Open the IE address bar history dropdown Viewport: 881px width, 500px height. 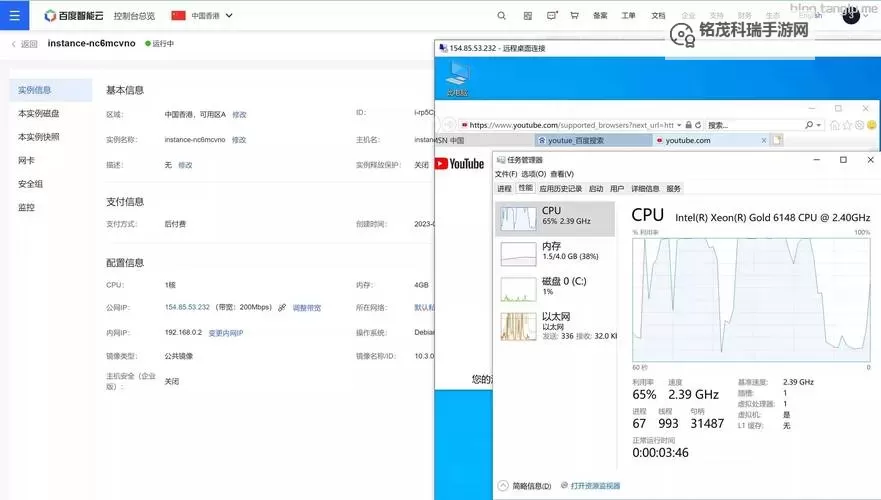tap(679, 125)
